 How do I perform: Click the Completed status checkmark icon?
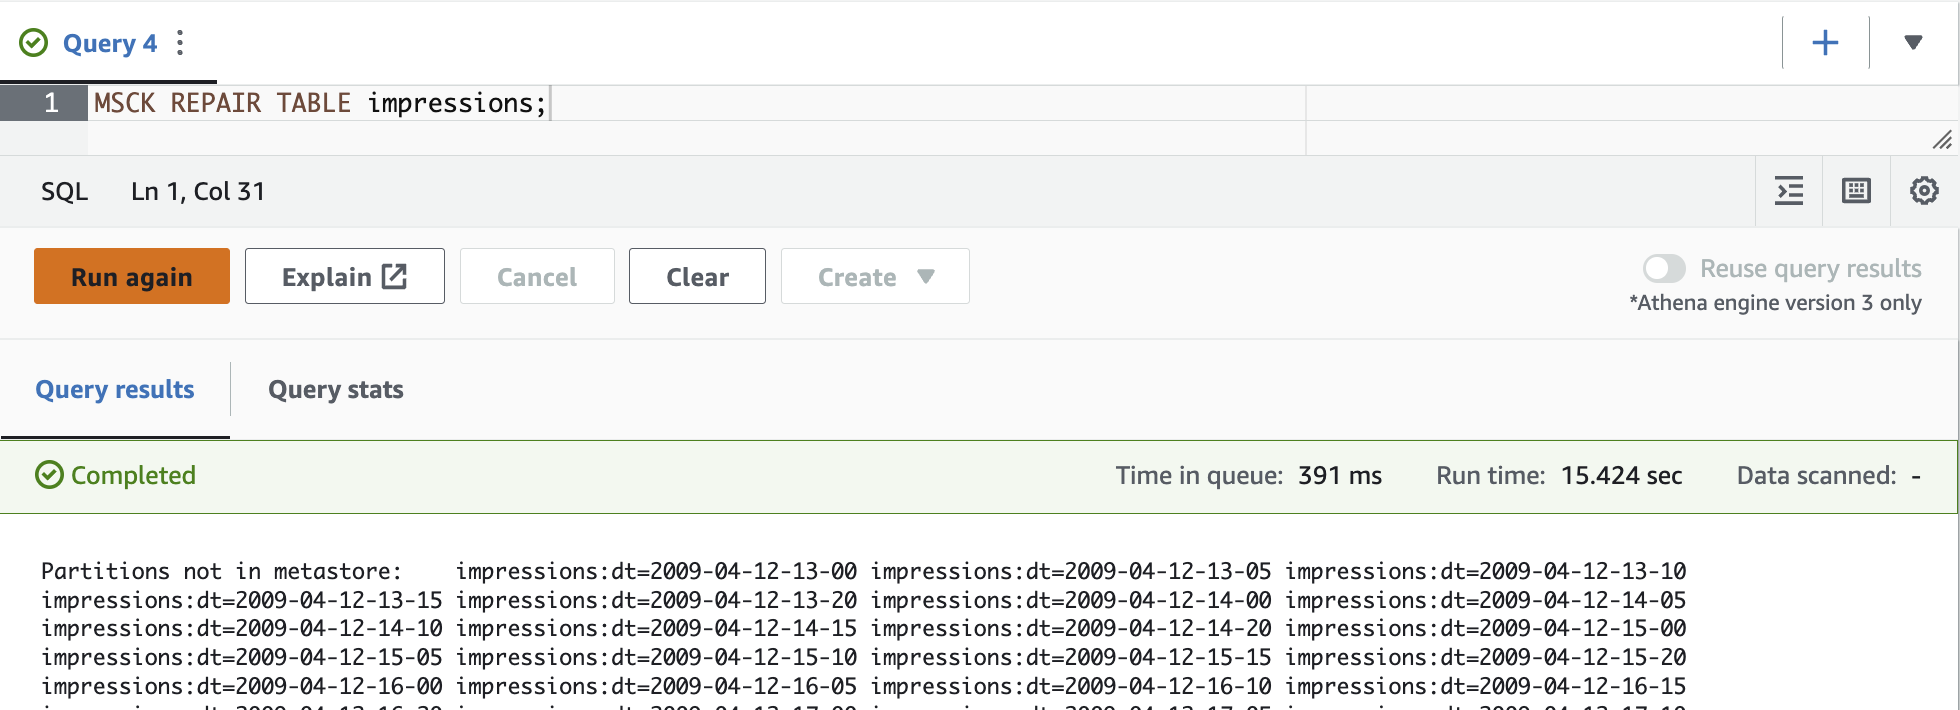49,475
